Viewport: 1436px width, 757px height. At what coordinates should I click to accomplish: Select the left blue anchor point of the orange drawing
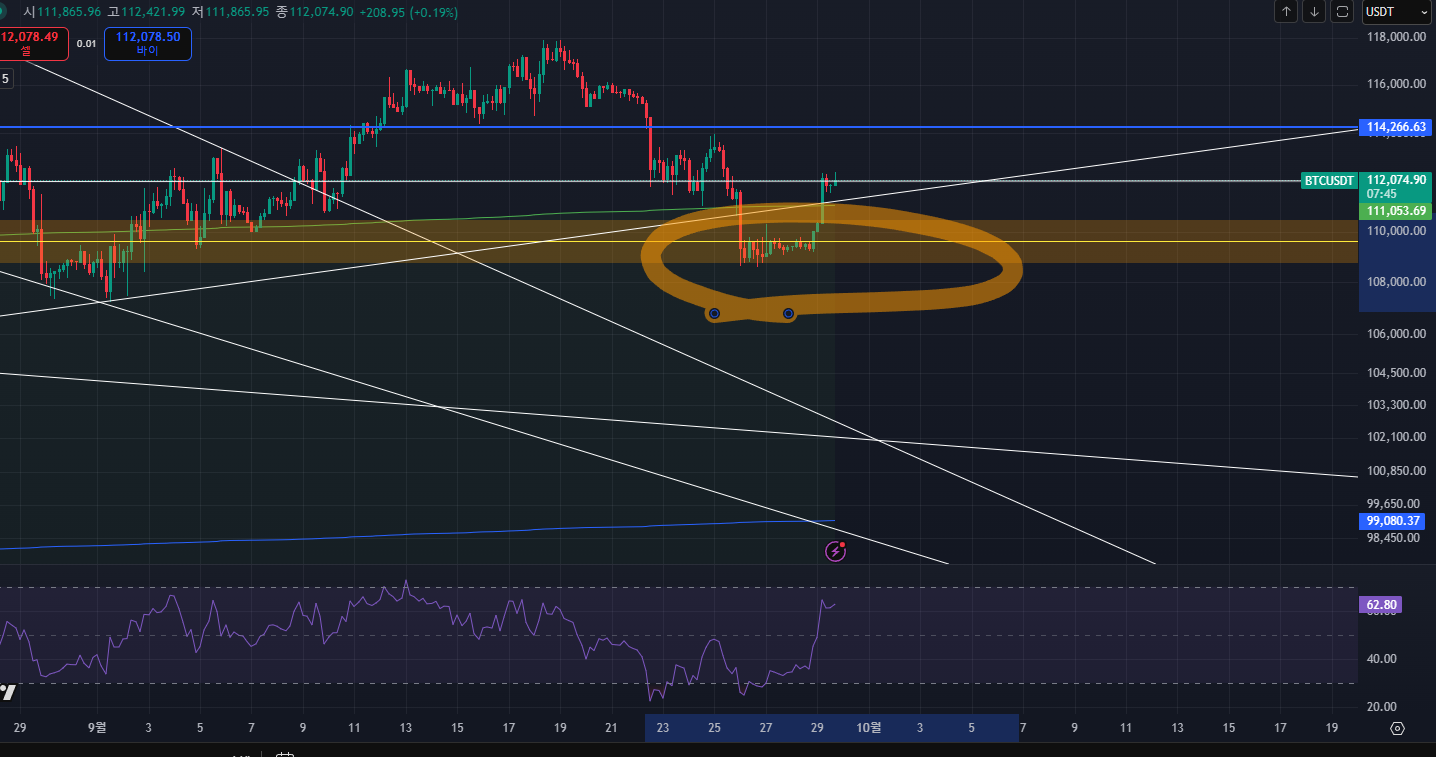(714, 314)
